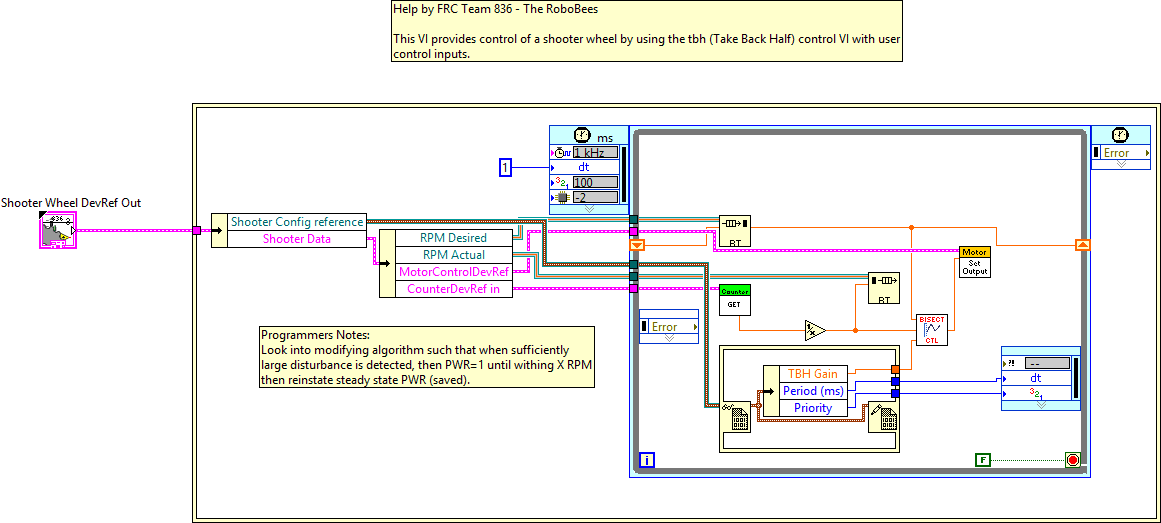Screen dimensions: 1161x523
Task: Click the RPM Desired element
Action: click(x=453, y=238)
